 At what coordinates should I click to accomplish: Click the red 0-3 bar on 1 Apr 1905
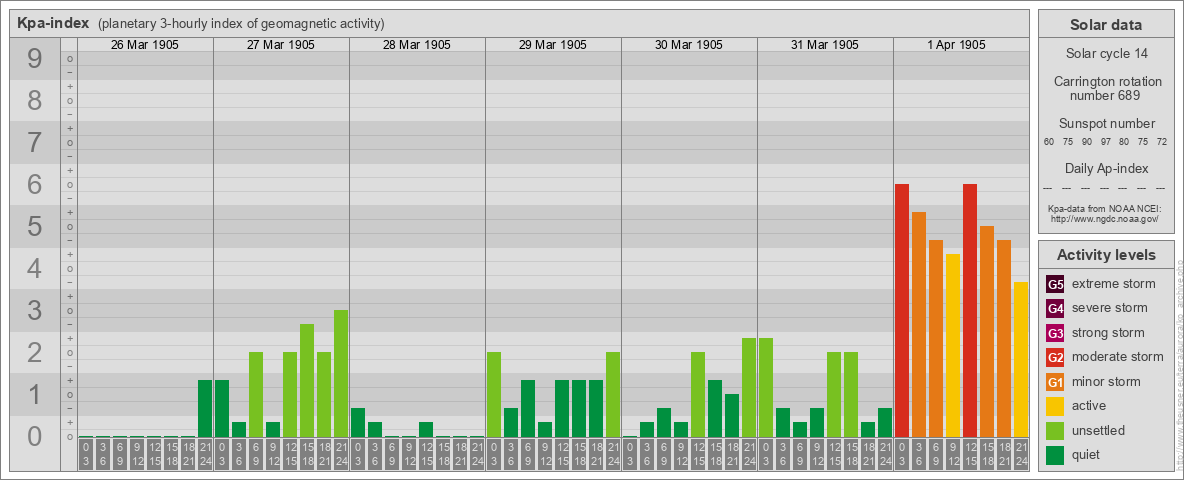(x=902, y=311)
